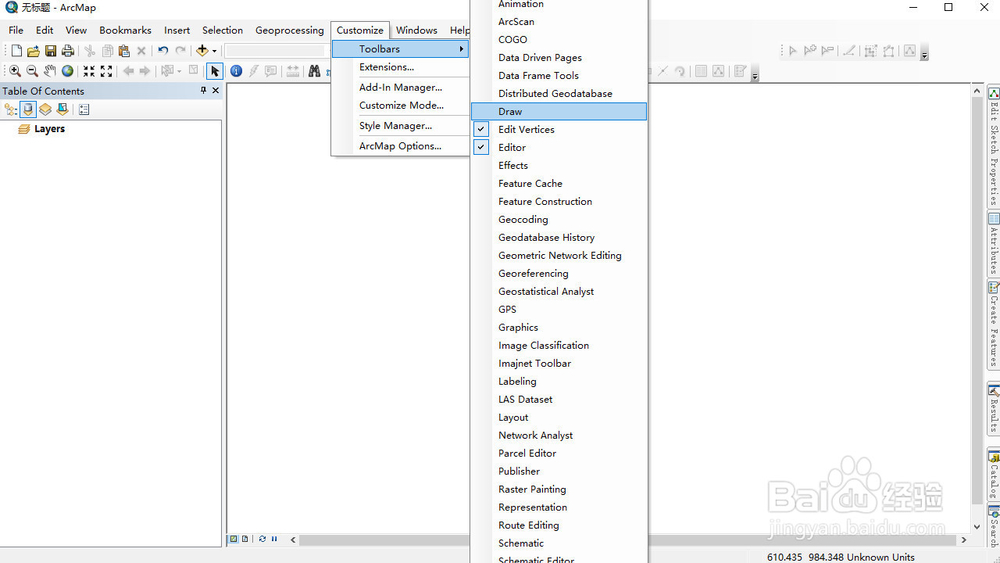
Task: Click the Fixed Zoom In arrows icon
Action: [x=89, y=71]
